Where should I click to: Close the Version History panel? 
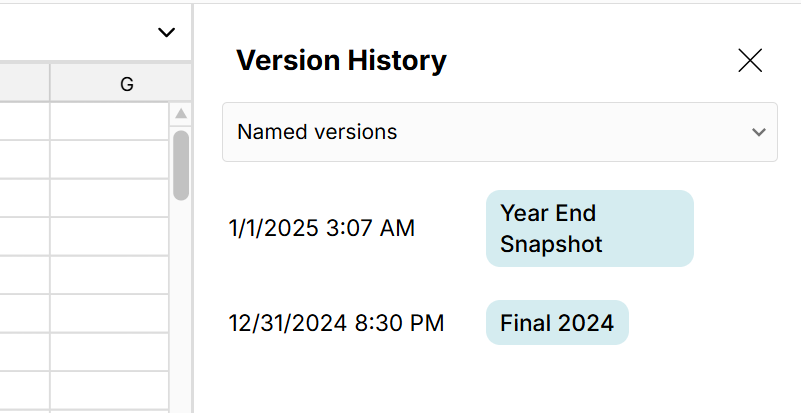[x=750, y=61]
